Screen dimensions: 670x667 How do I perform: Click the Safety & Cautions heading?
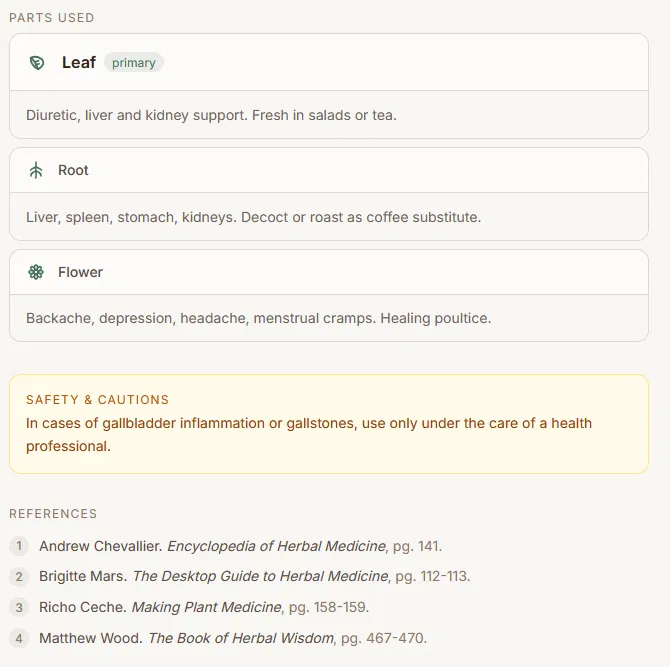pos(97,400)
